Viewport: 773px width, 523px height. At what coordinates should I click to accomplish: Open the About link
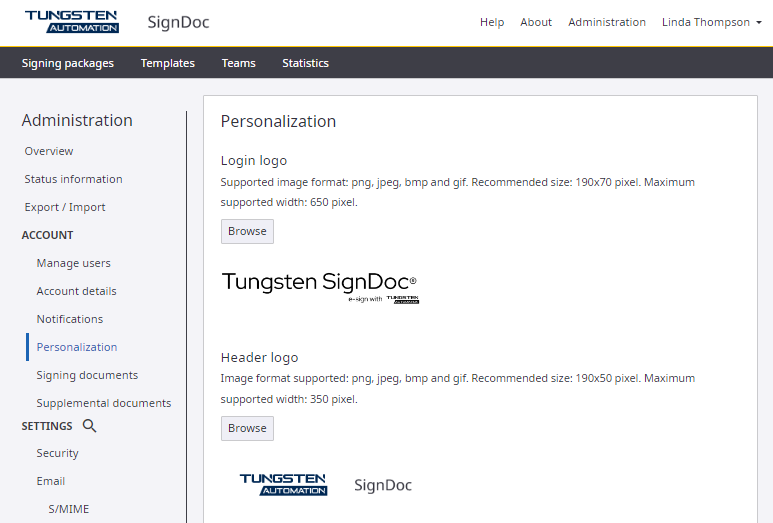coord(536,22)
